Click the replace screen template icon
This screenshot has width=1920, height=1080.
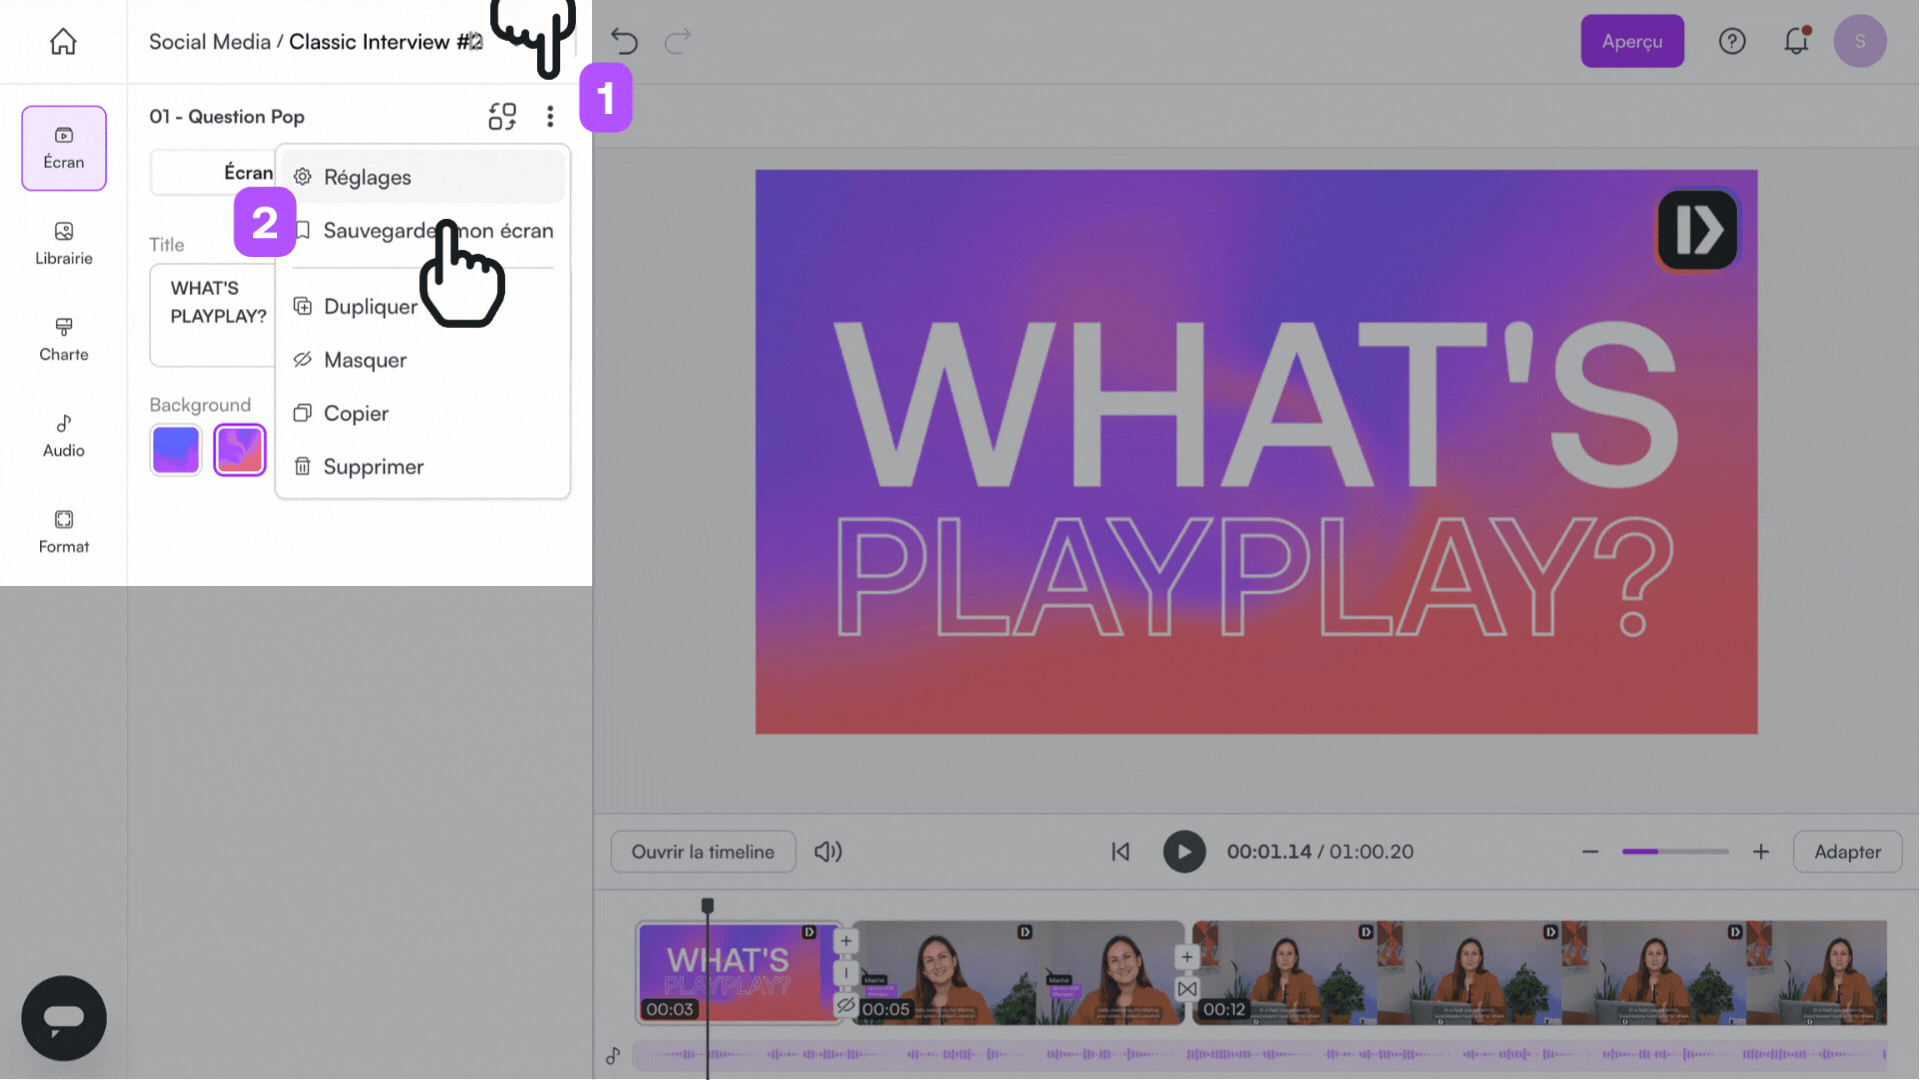(x=502, y=116)
